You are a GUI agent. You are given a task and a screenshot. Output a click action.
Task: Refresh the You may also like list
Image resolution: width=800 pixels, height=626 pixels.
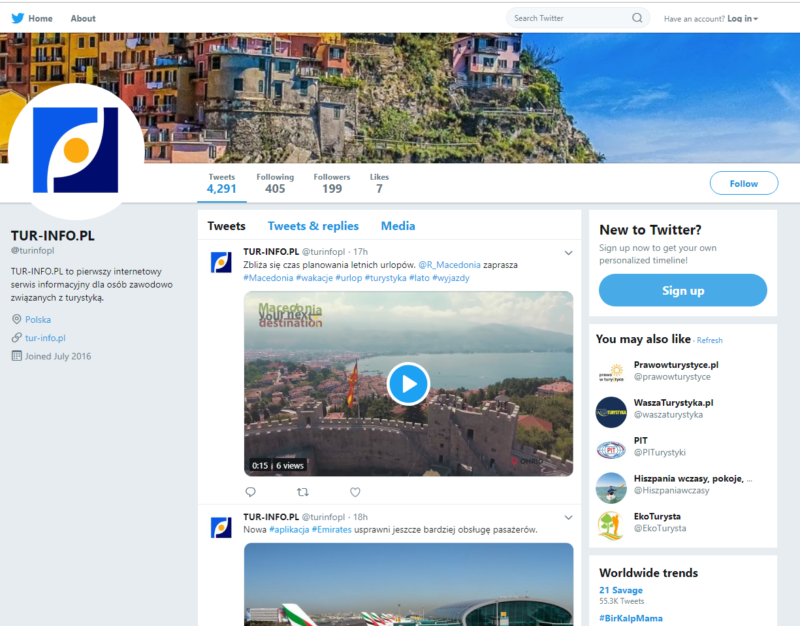(x=710, y=340)
